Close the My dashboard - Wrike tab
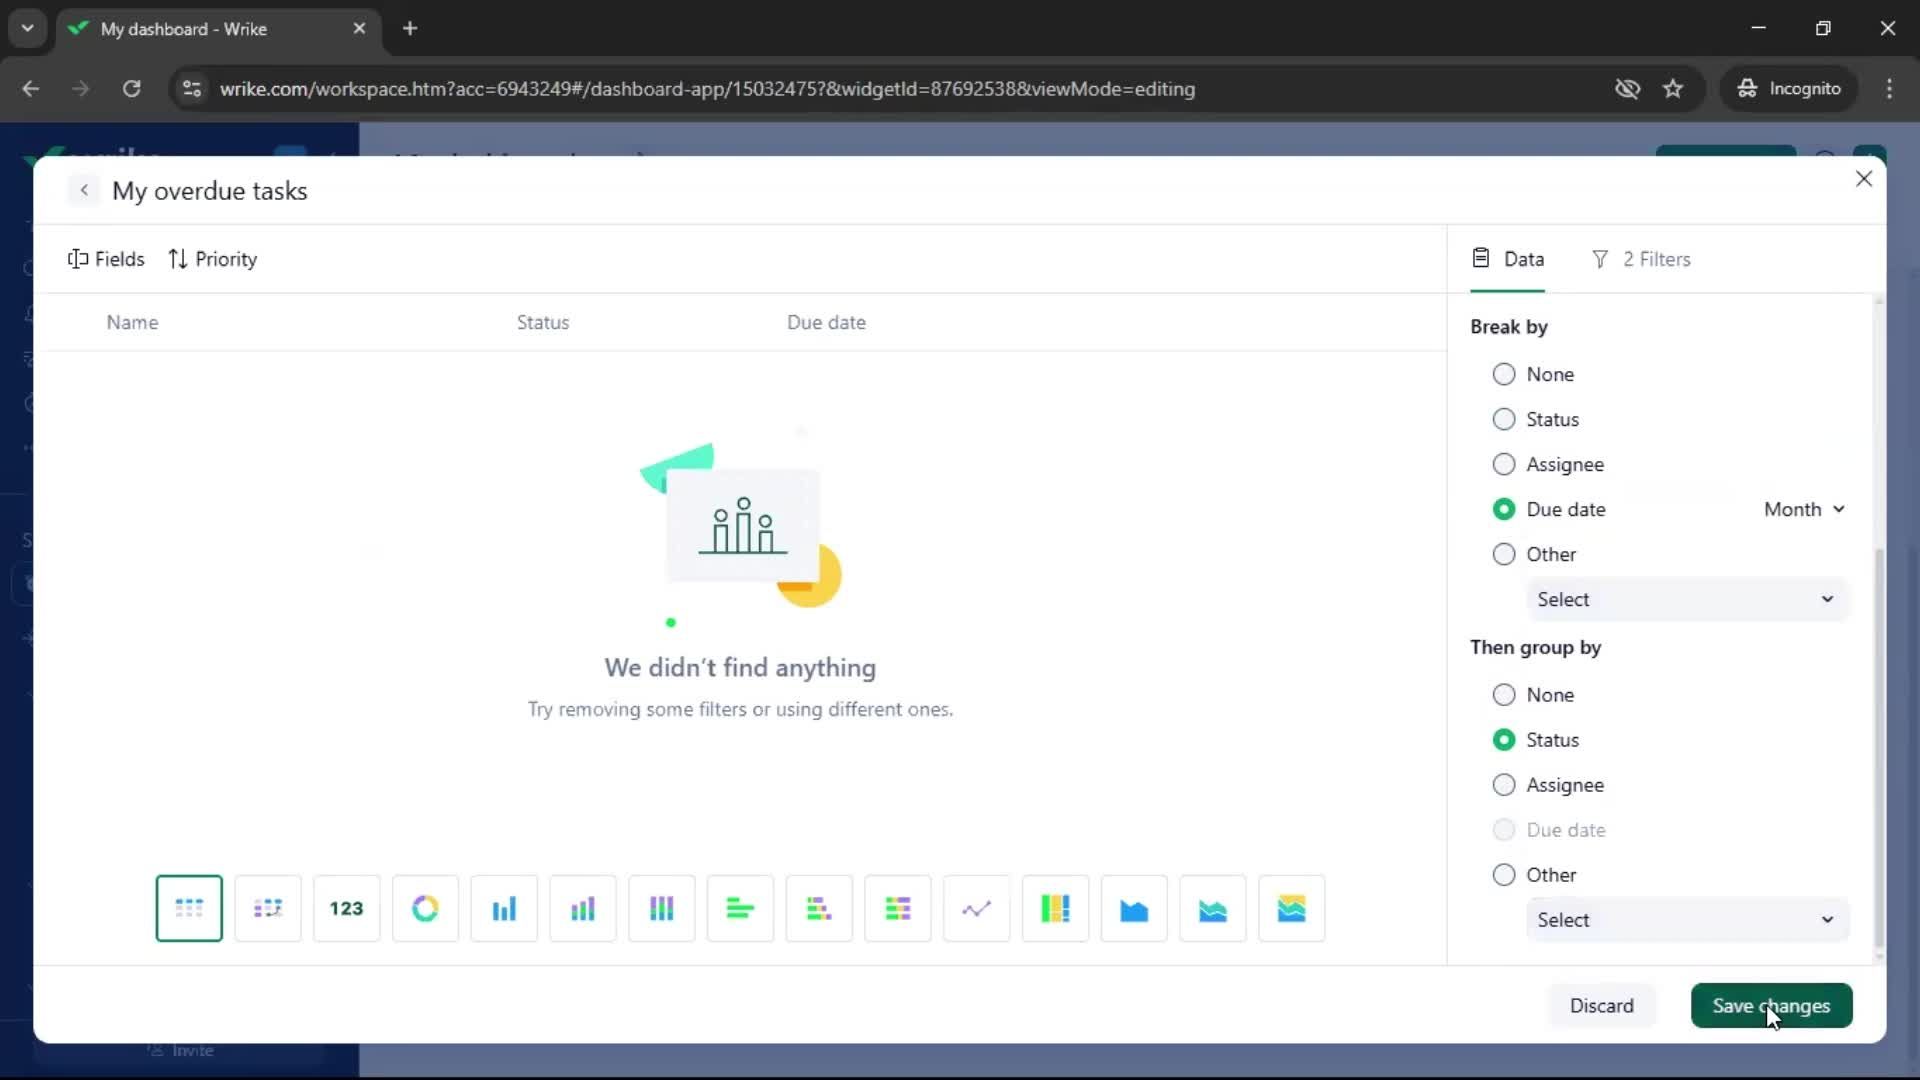The width and height of the screenshot is (1920, 1080). 359,29
